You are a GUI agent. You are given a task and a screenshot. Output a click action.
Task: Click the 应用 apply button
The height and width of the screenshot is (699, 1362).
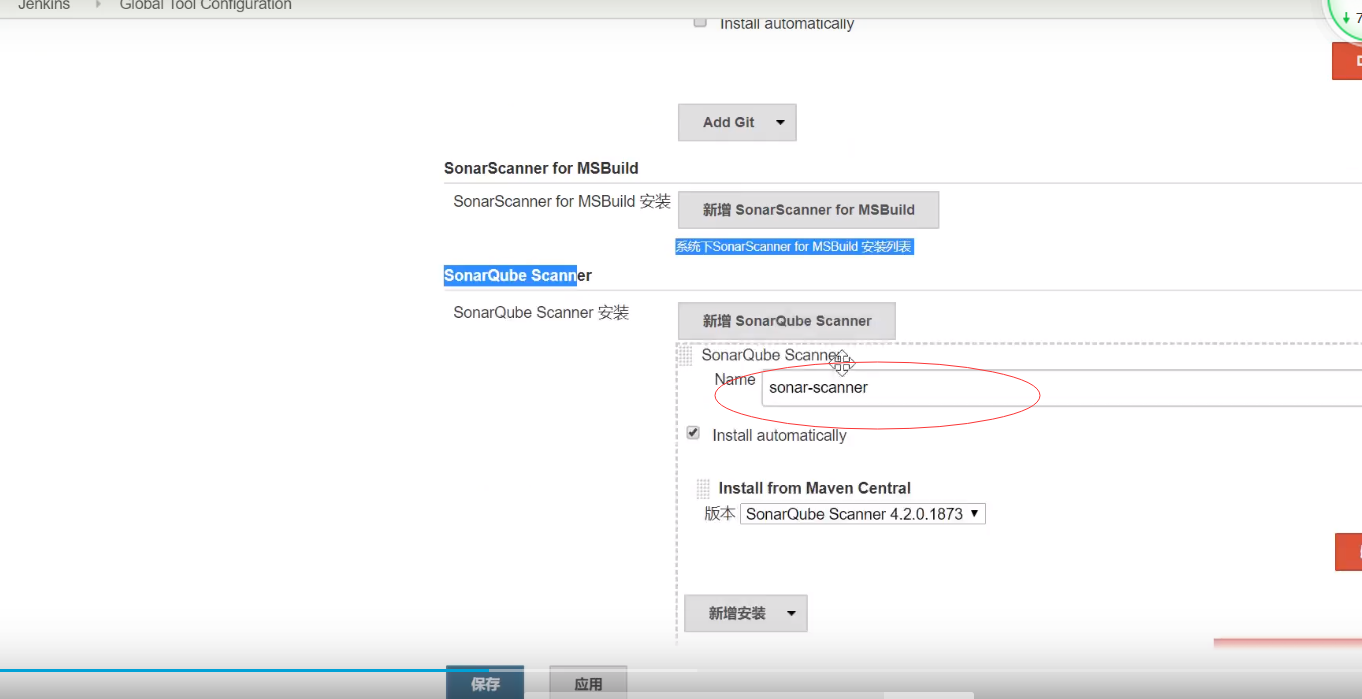point(588,684)
